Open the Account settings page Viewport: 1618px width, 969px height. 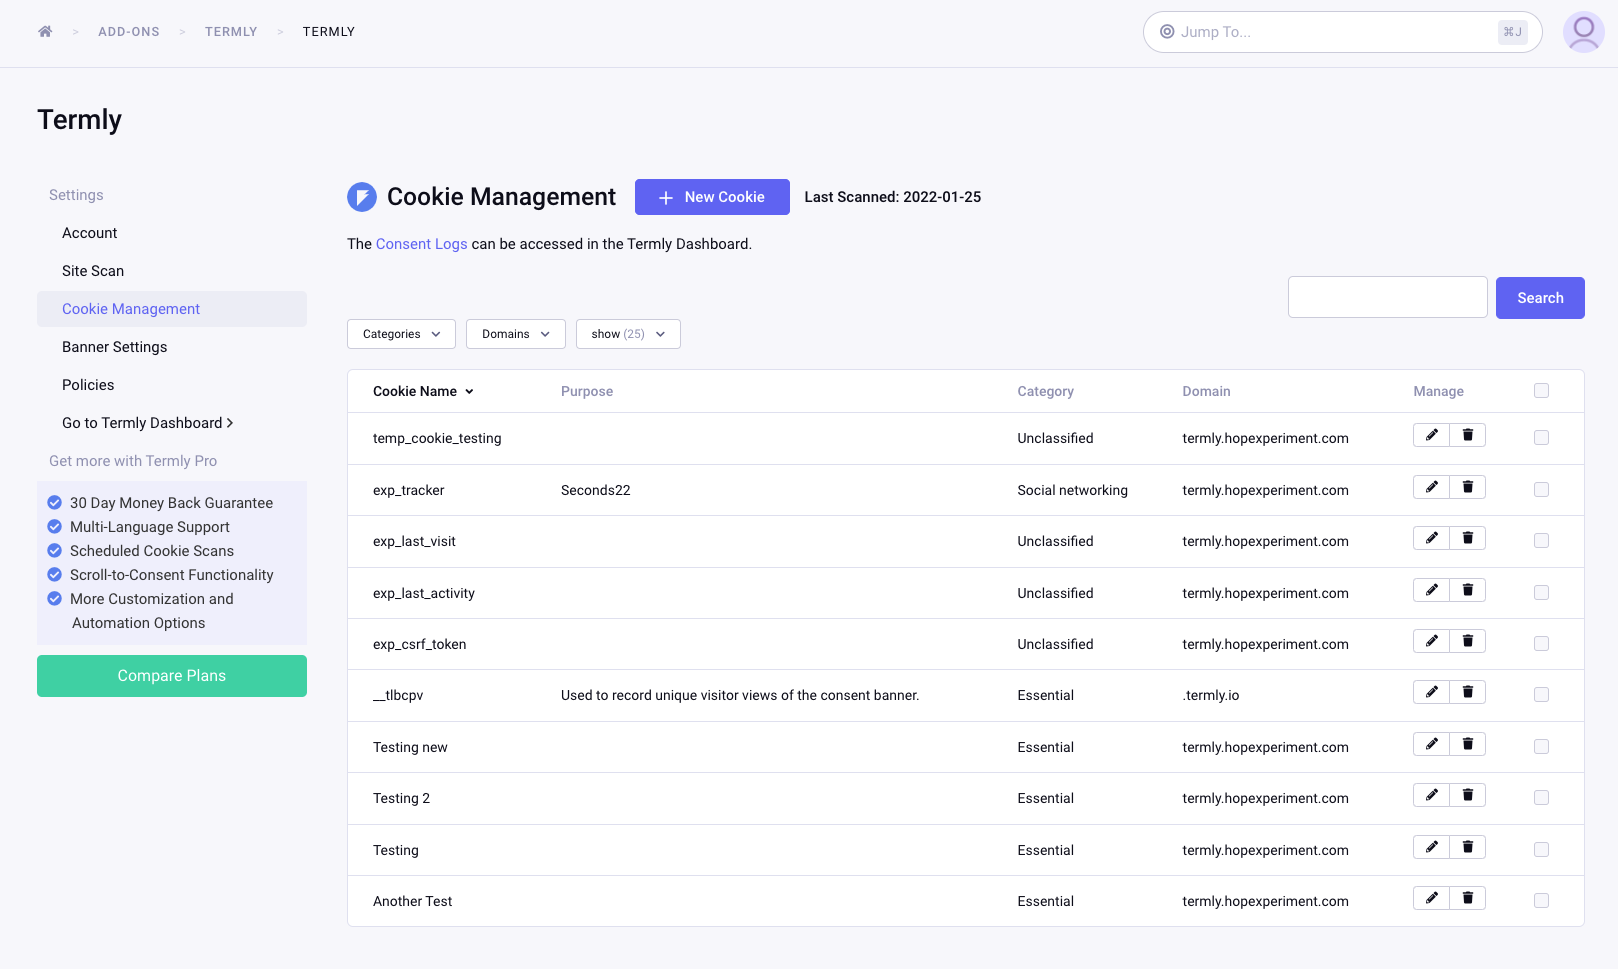tap(90, 233)
